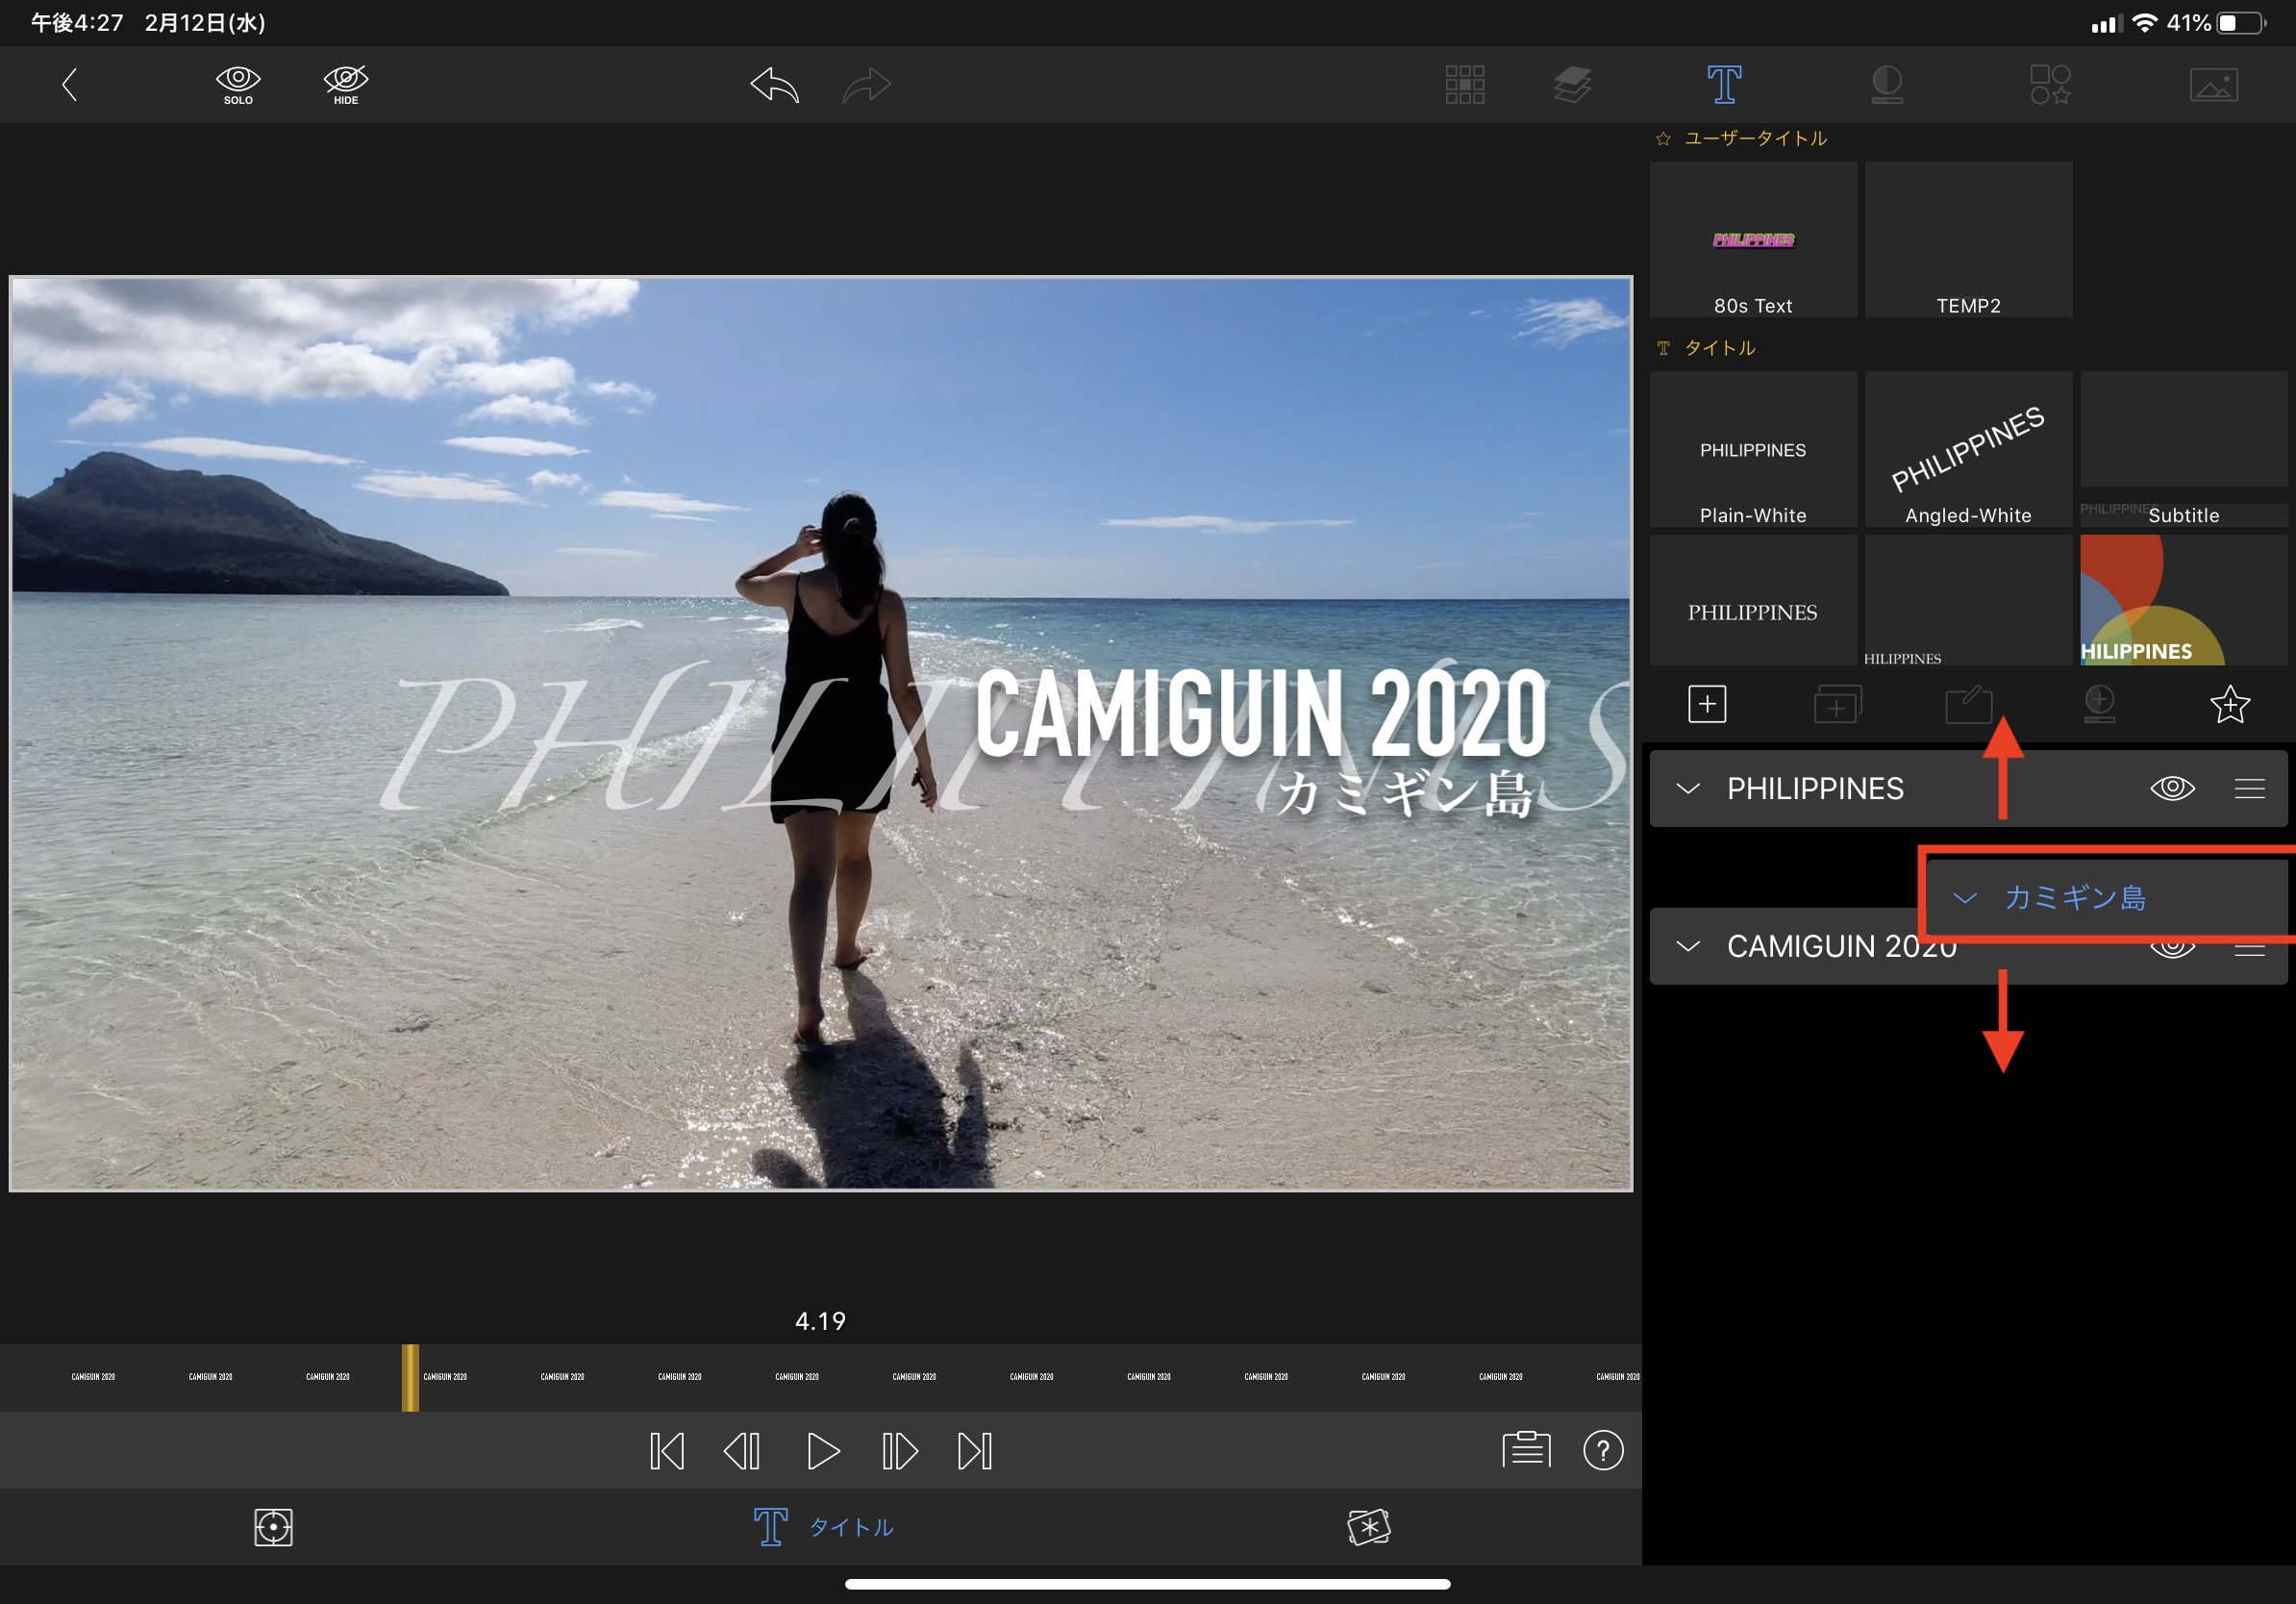The image size is (2296, 1604).
Task: Click the gold playhead on timeline
Action: point(410,1377)
